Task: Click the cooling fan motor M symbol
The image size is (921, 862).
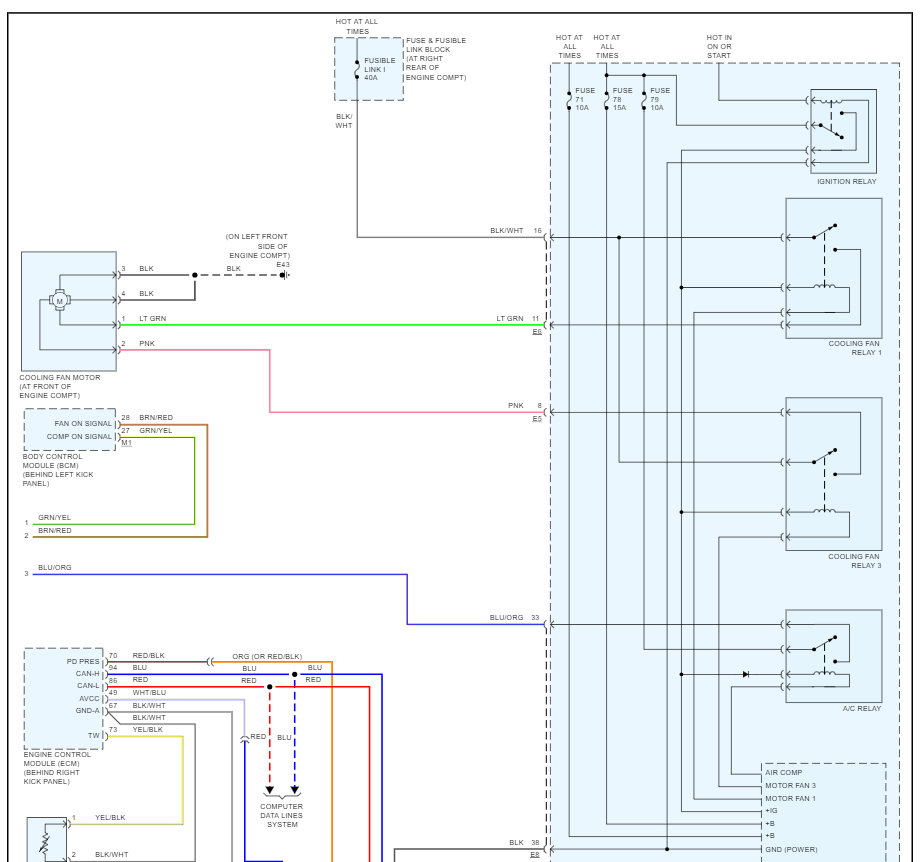Action: pyautogui.click(x=59, y=301)
